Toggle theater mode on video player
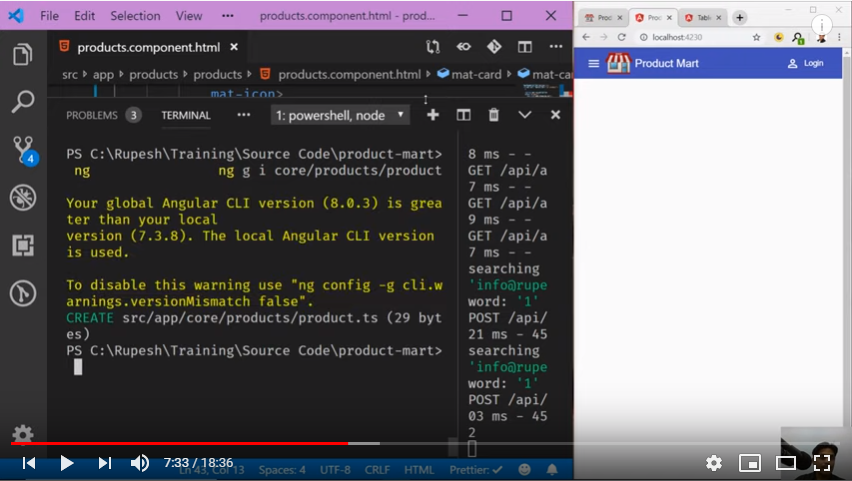852x481 pixels. (786, 463)
